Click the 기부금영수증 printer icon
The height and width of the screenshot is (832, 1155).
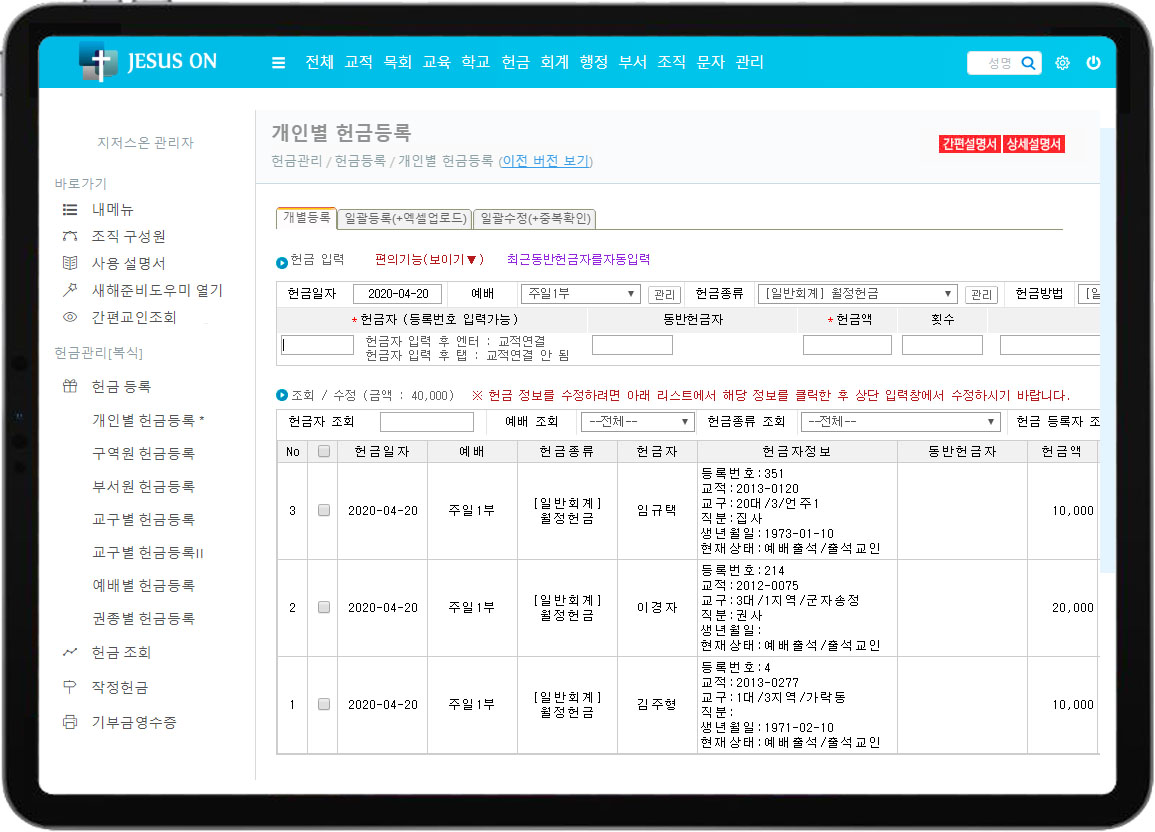pyautogui.click(x=70, y=722)
